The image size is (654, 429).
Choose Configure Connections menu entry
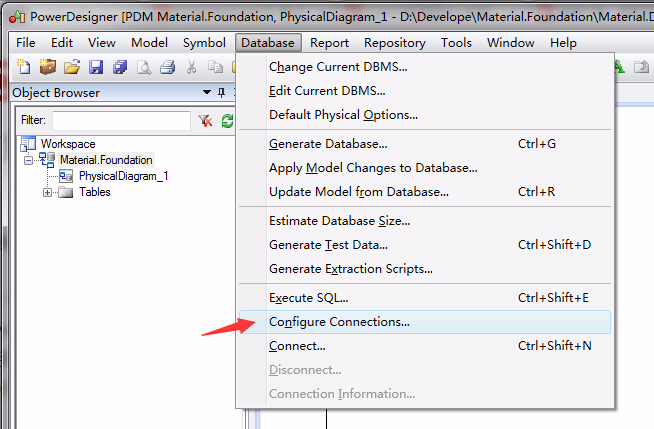point(425,322)
